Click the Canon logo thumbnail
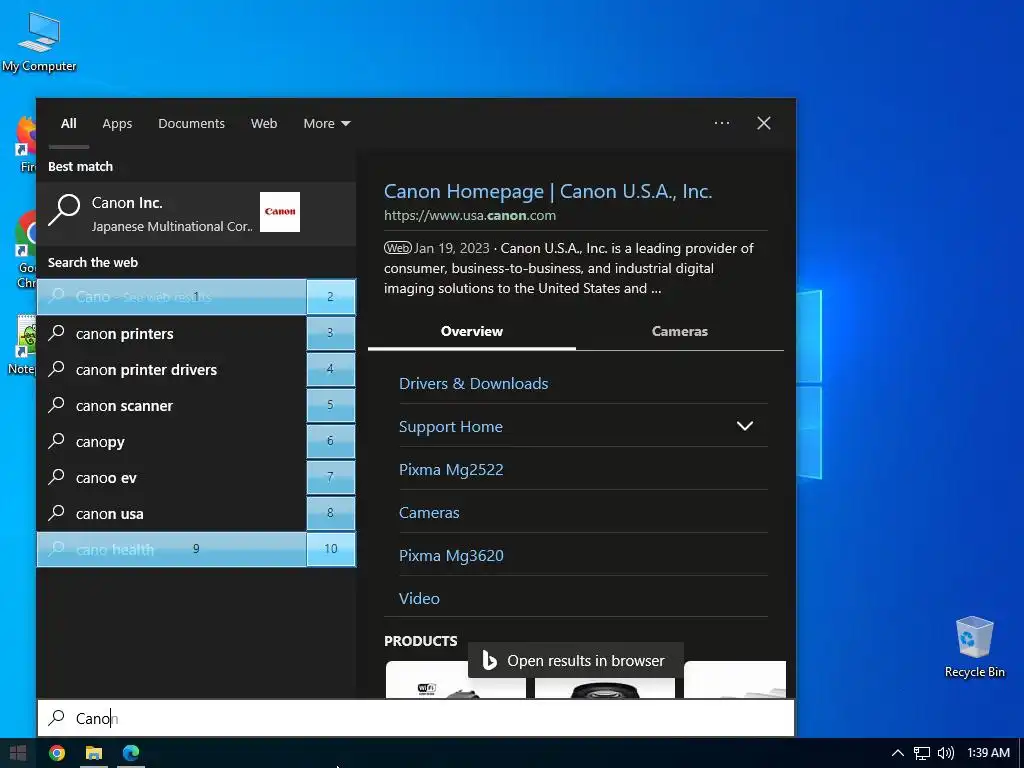 coord(280,212)
